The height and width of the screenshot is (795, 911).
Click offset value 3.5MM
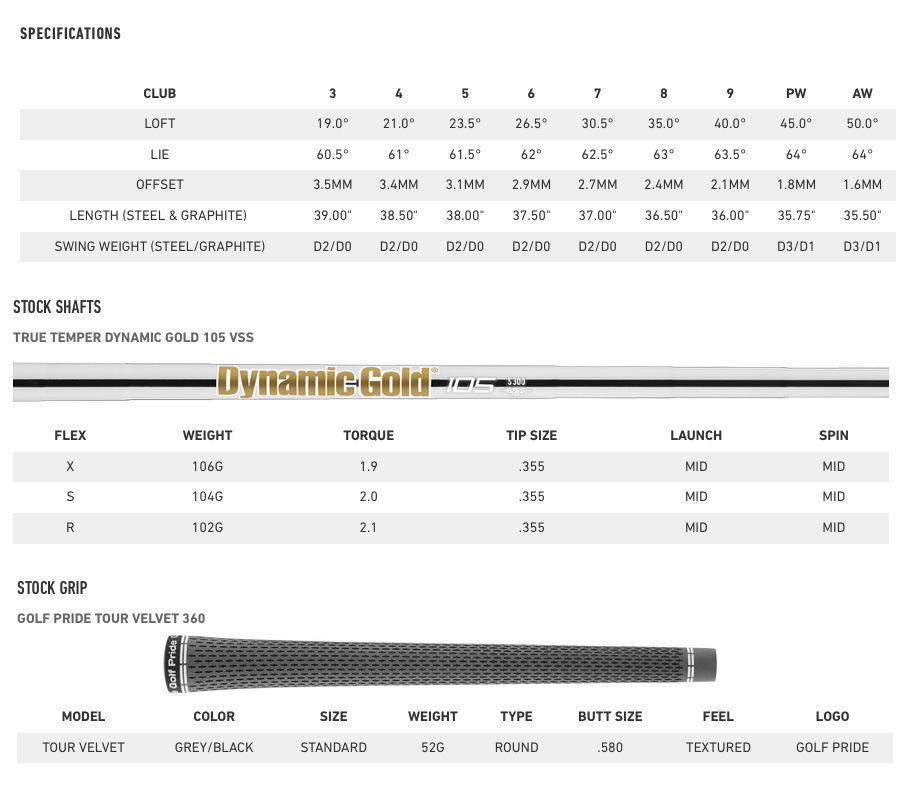[x=332, y=185]
